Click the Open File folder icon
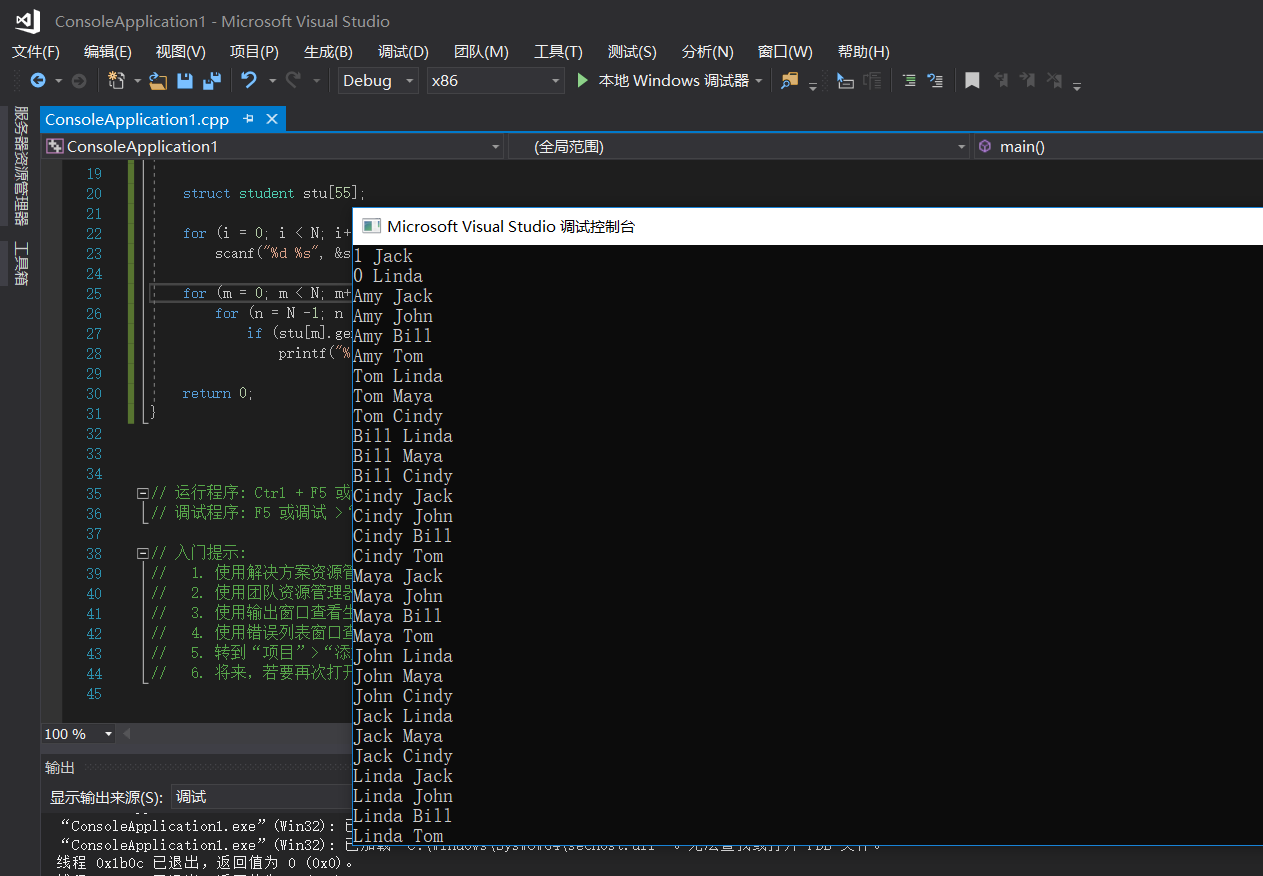This screenshot has height=876, width=1263. [158, 81]
